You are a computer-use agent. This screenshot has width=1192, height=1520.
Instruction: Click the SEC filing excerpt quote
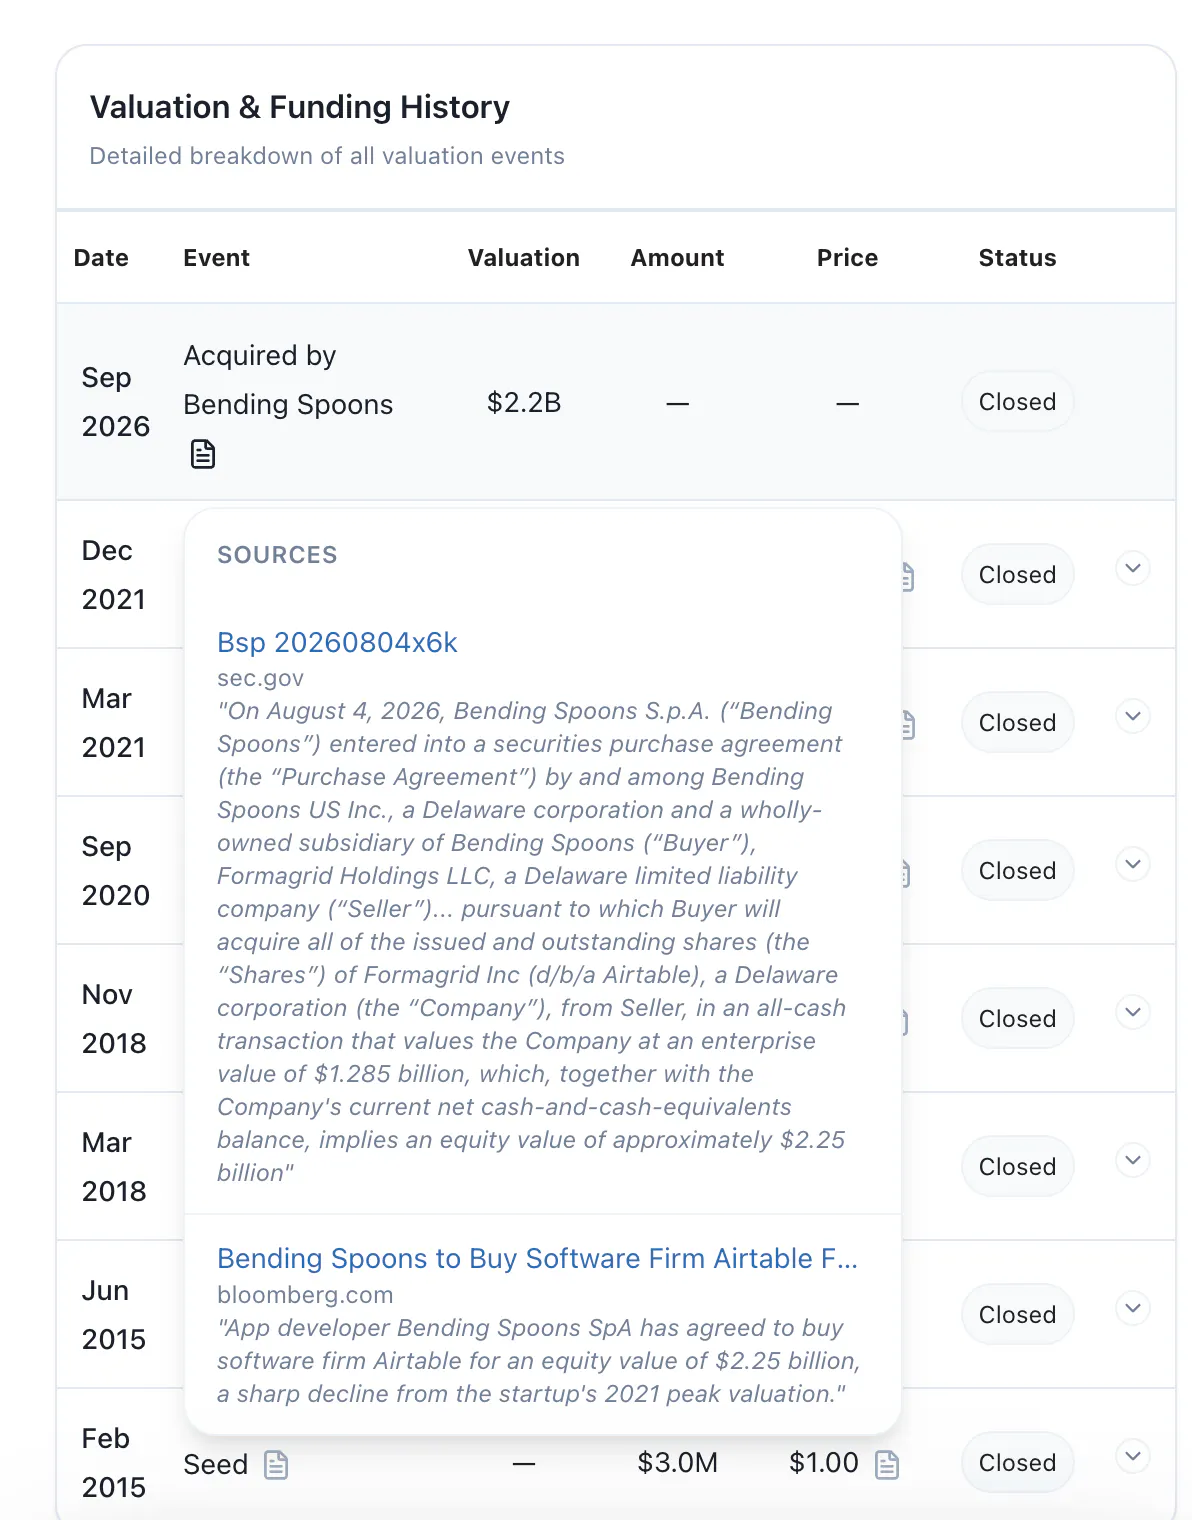pos(532,942)
